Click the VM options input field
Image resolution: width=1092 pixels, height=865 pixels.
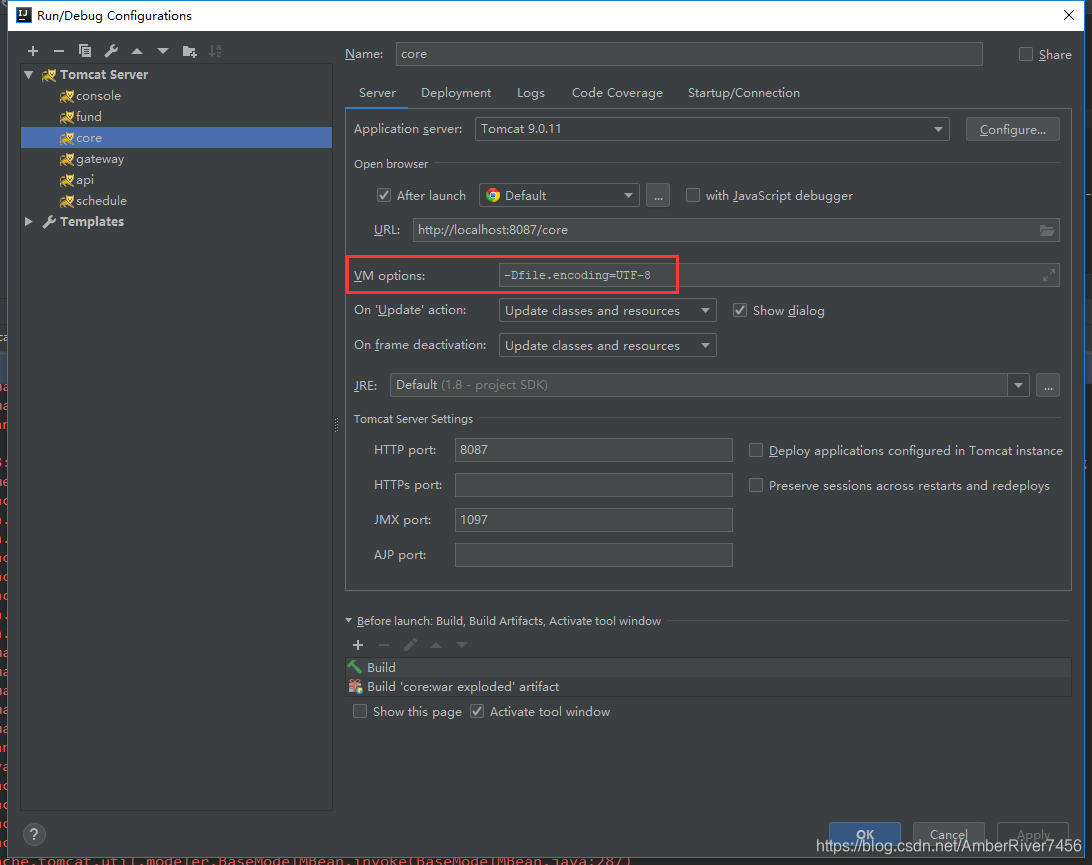tap(779, 275)
